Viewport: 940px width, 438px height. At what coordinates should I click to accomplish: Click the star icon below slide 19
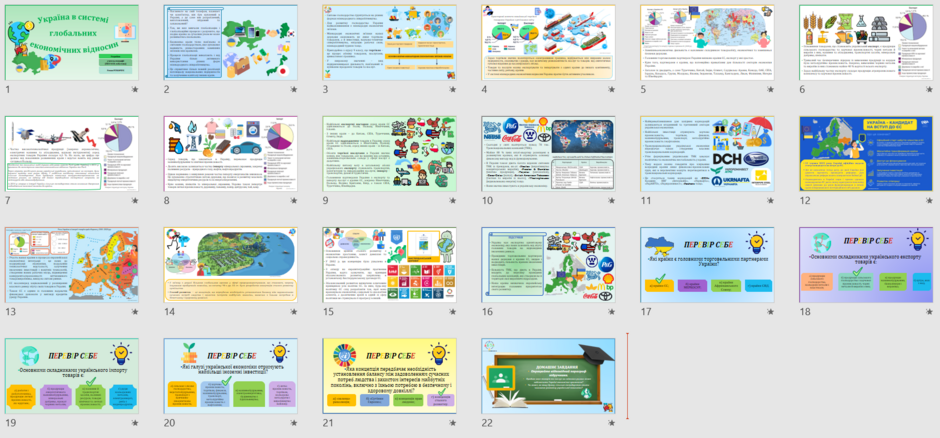(x=135, y=423)
